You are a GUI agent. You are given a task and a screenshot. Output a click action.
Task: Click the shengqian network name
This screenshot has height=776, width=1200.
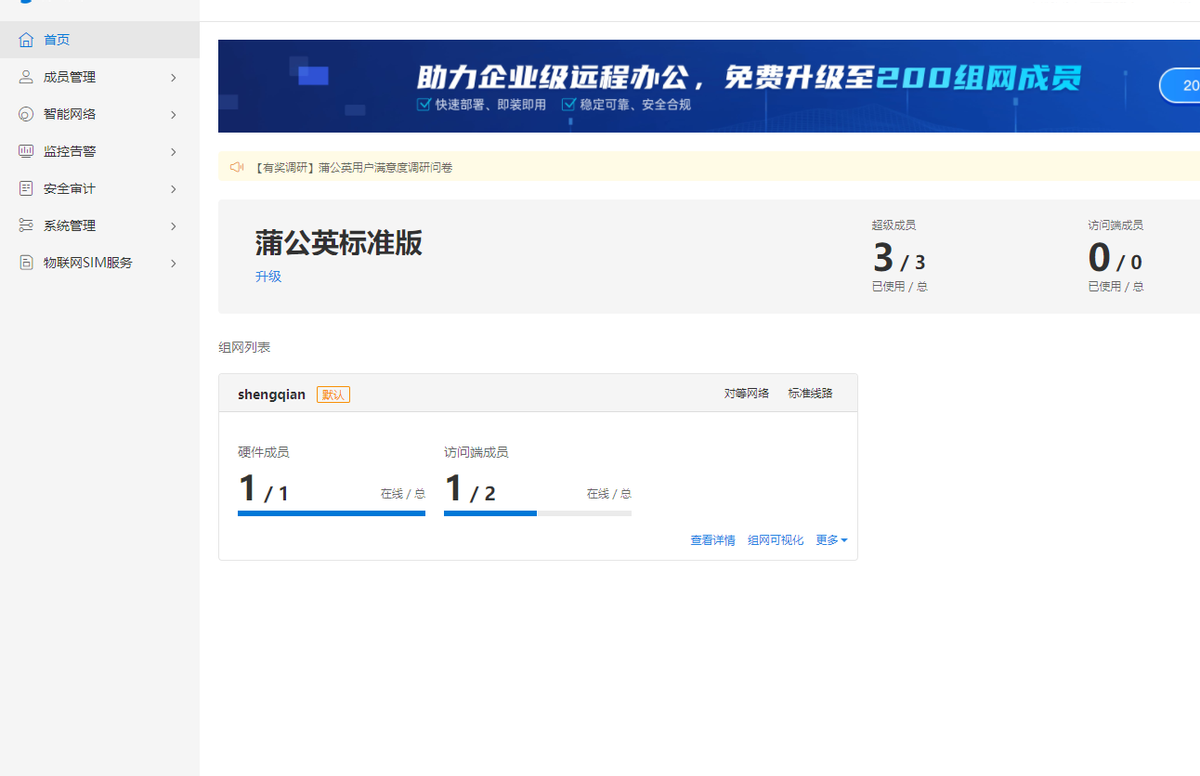272,394
